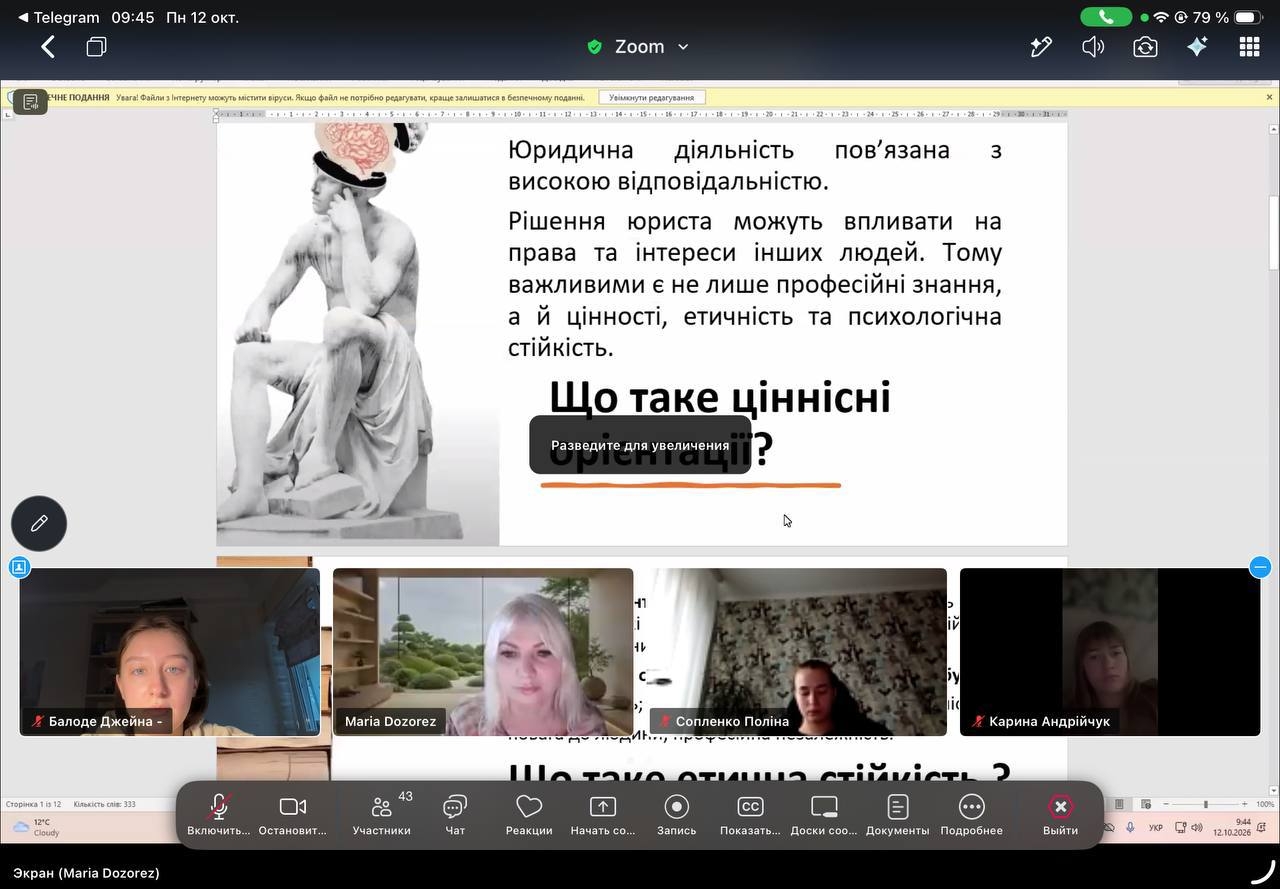Click 'Сторінка 1 із 12' page indicator

34,804
